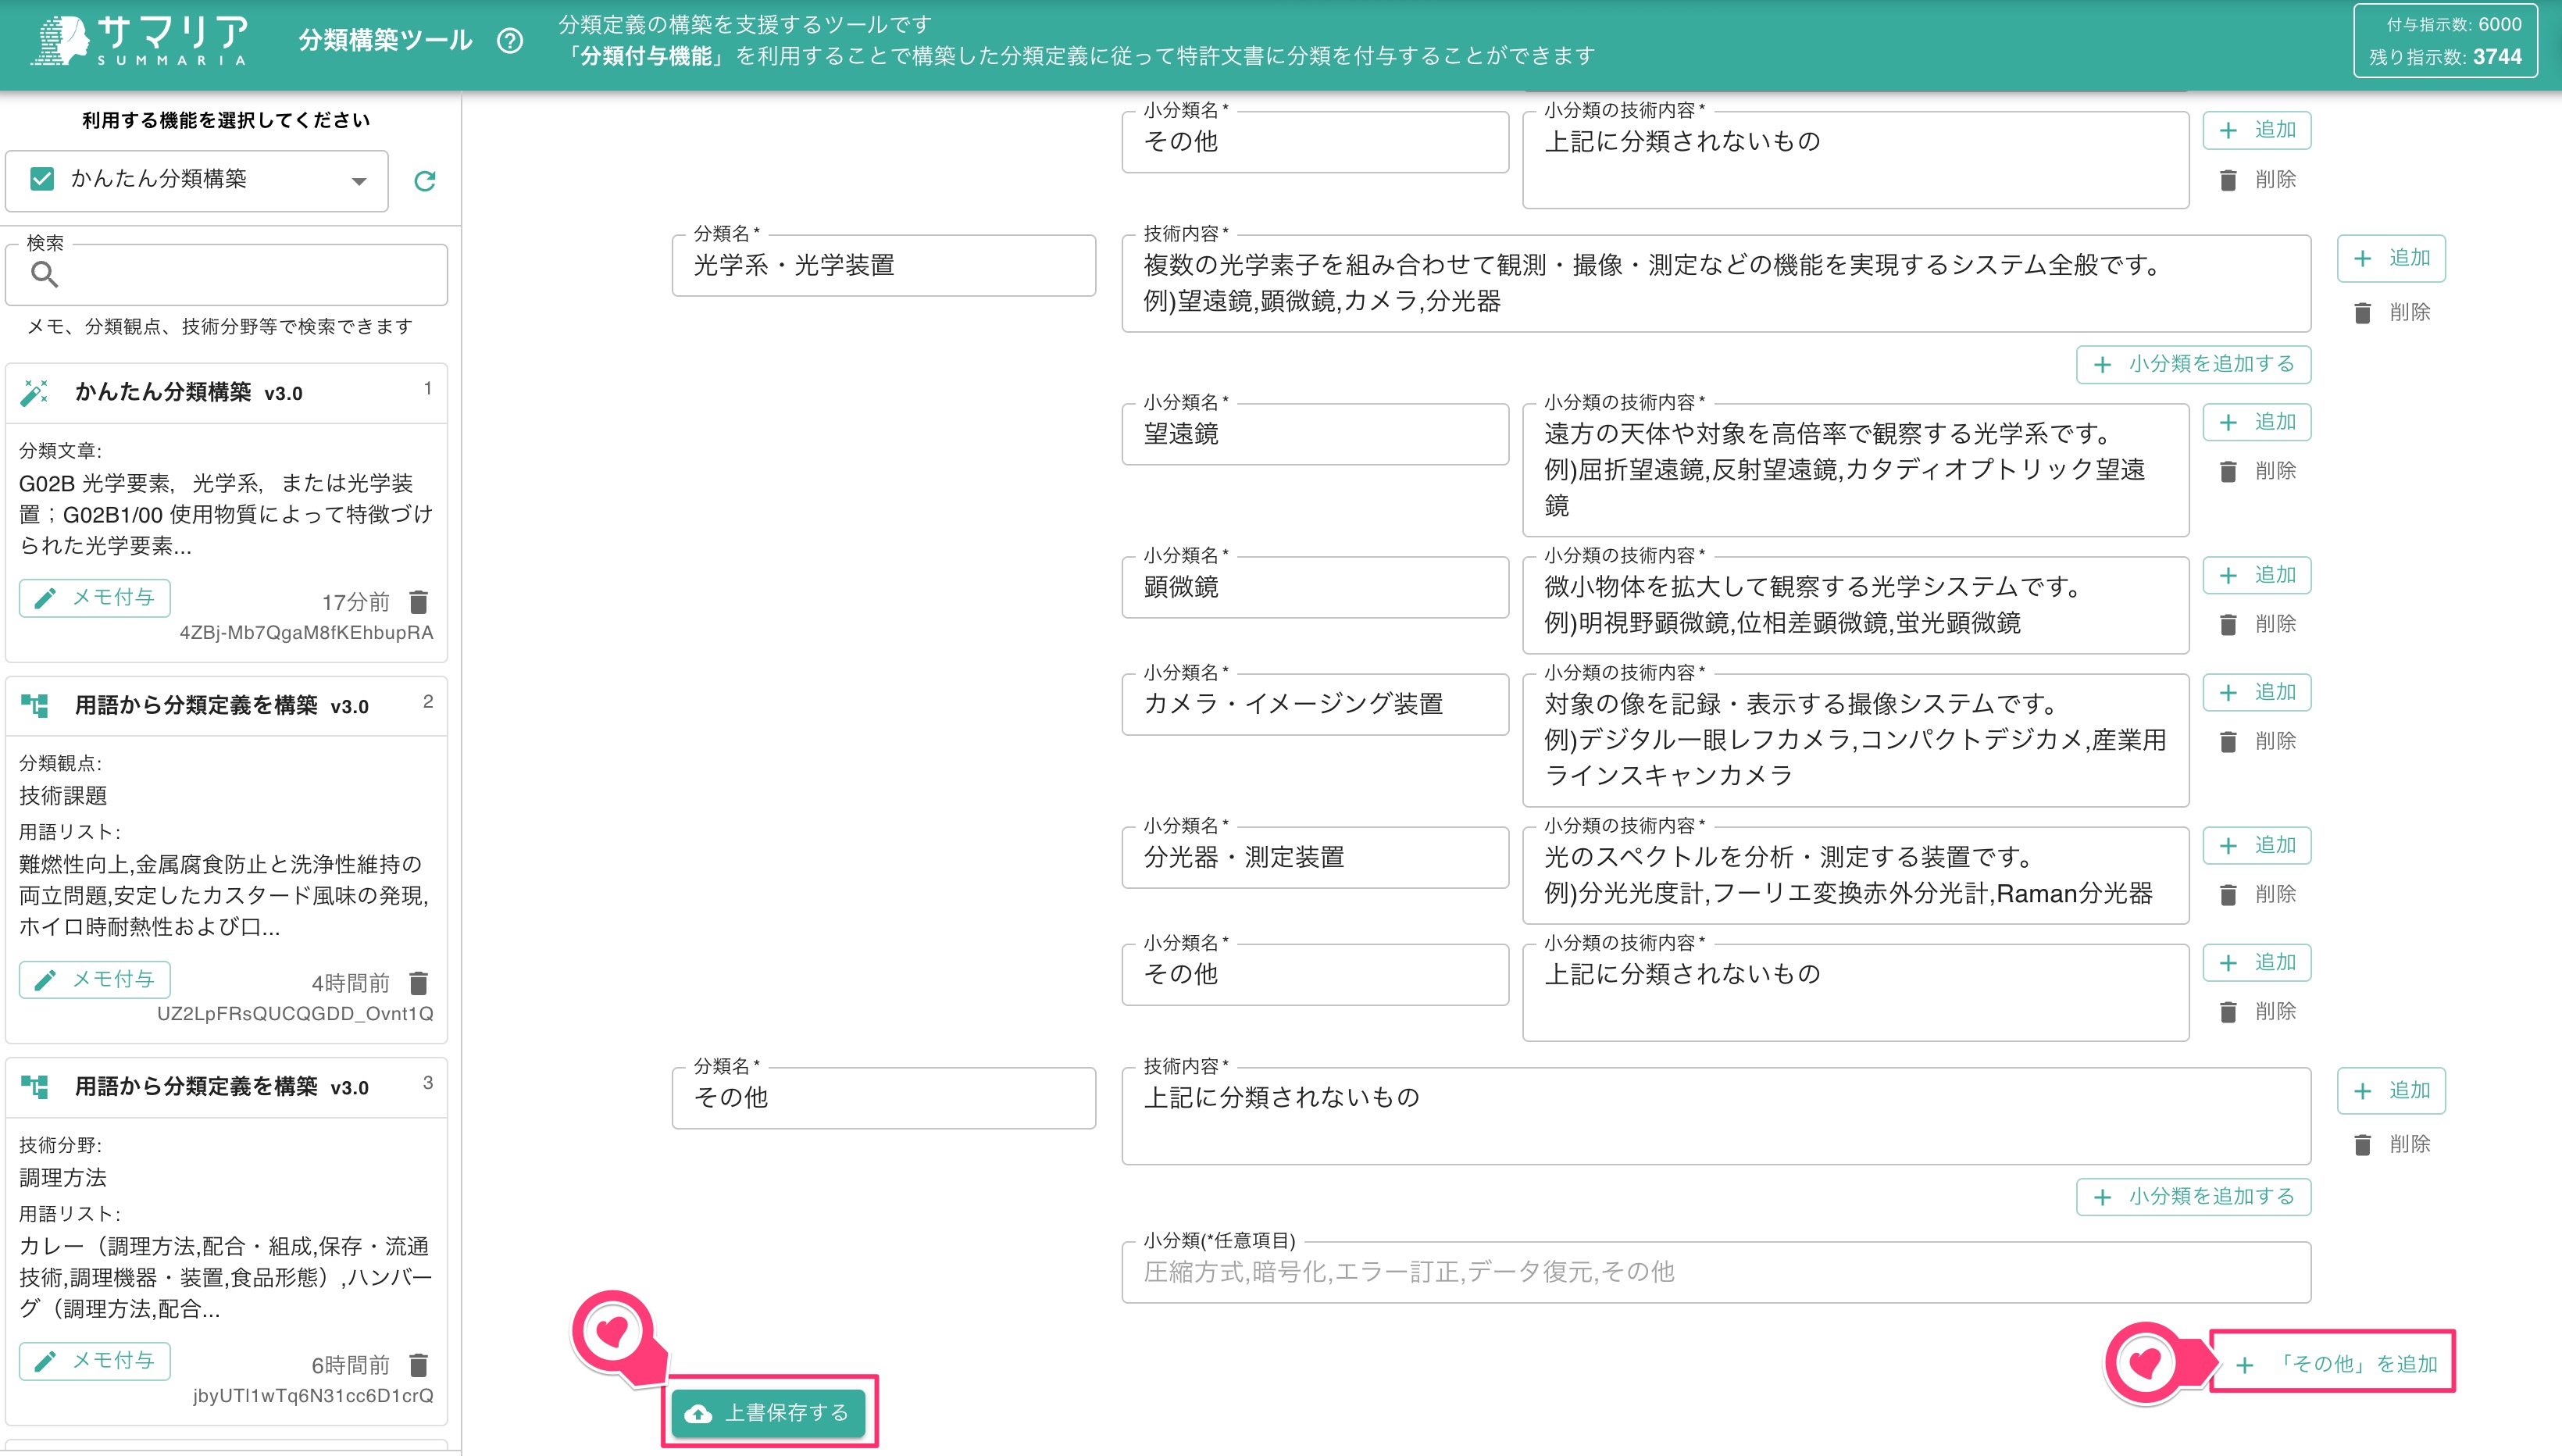Delete the 顕微鏡 subcategory
Viewport: 2562px width, 1456px height.
pyautogui.click(x=2257, y=624)
